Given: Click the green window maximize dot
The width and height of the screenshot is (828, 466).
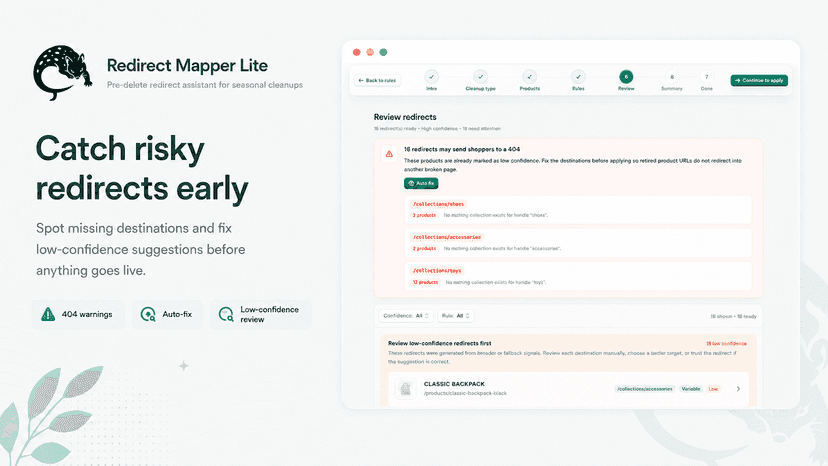Looking at the screenshot, I should (383, 52).
